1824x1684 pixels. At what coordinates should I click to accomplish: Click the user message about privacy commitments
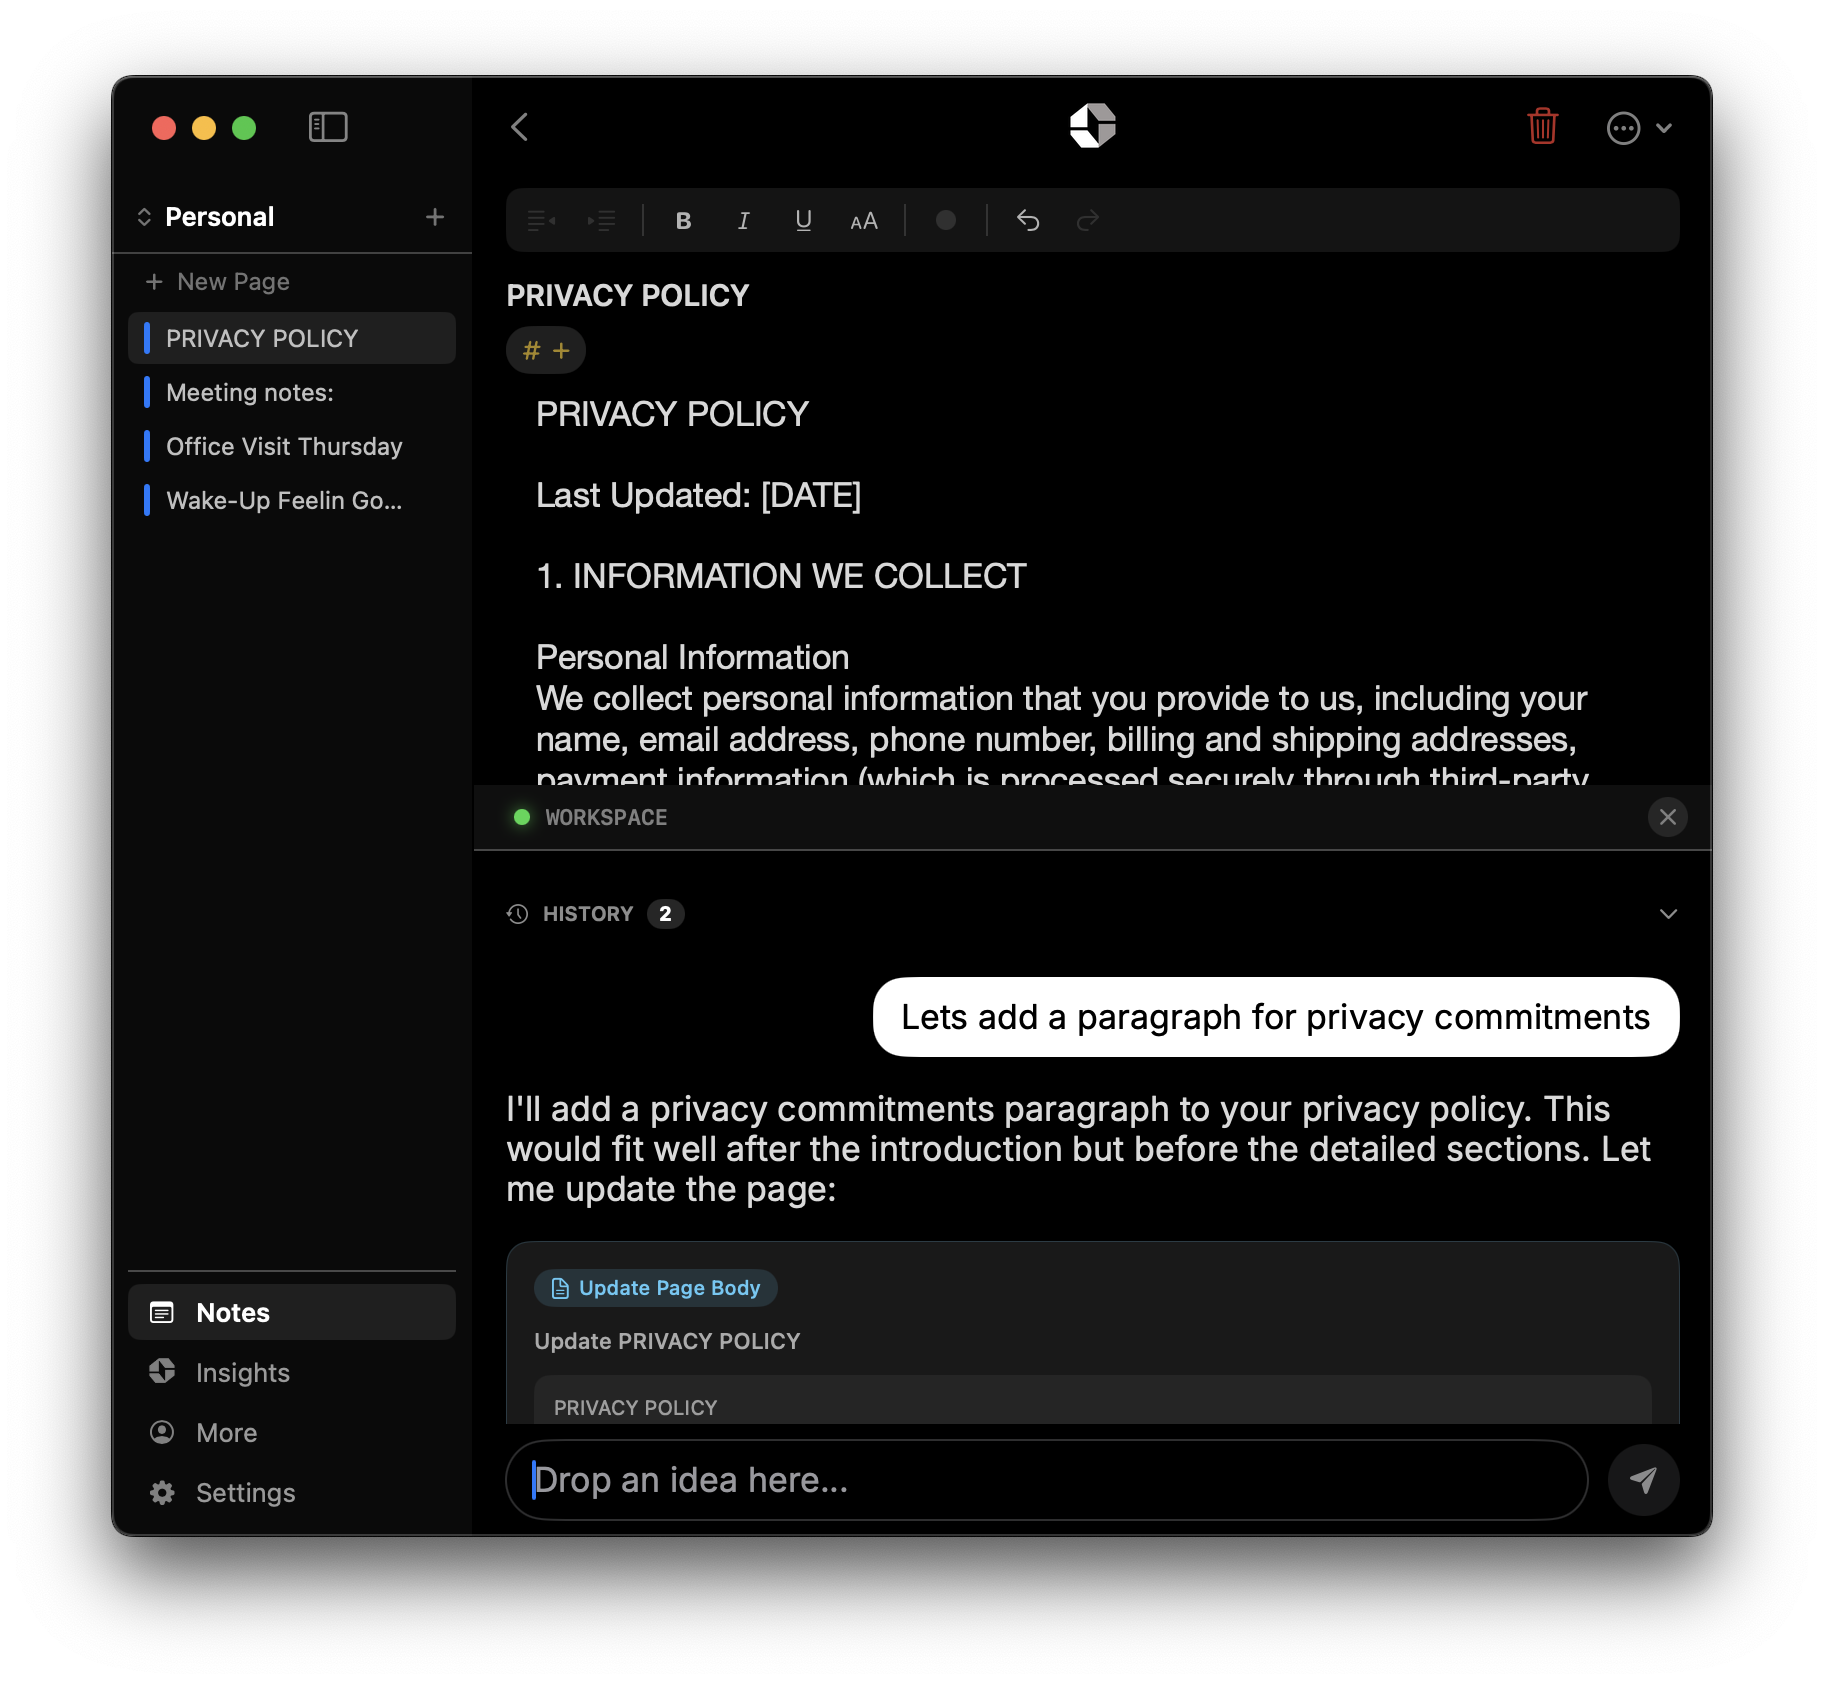point(1275,1017)
